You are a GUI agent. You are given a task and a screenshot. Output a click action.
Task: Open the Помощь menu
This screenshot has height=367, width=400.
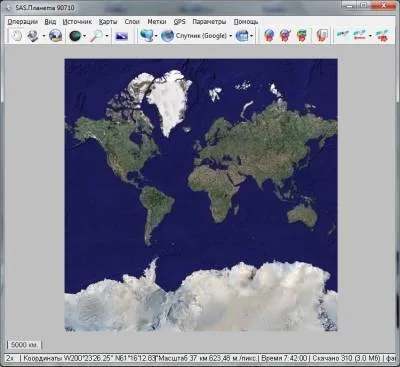(246, 22)
